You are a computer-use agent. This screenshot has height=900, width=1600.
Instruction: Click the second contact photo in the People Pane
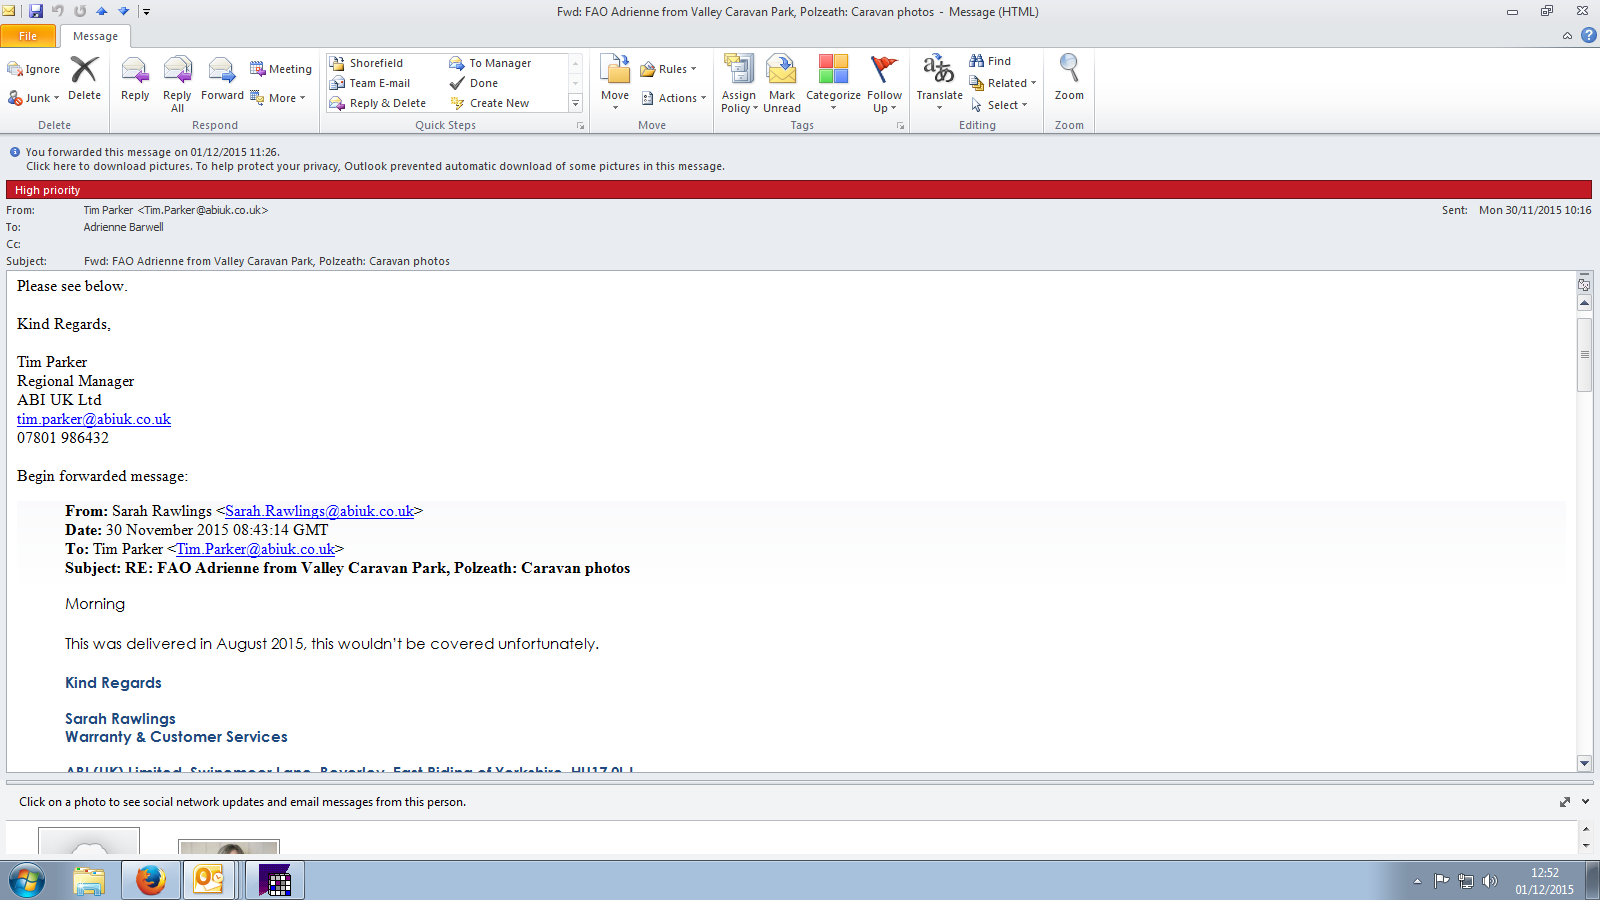(229, 847)
